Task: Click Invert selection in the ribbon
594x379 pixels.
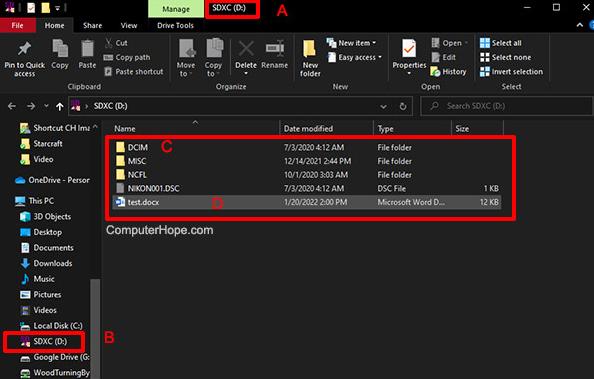Action: tap(511, 72)
